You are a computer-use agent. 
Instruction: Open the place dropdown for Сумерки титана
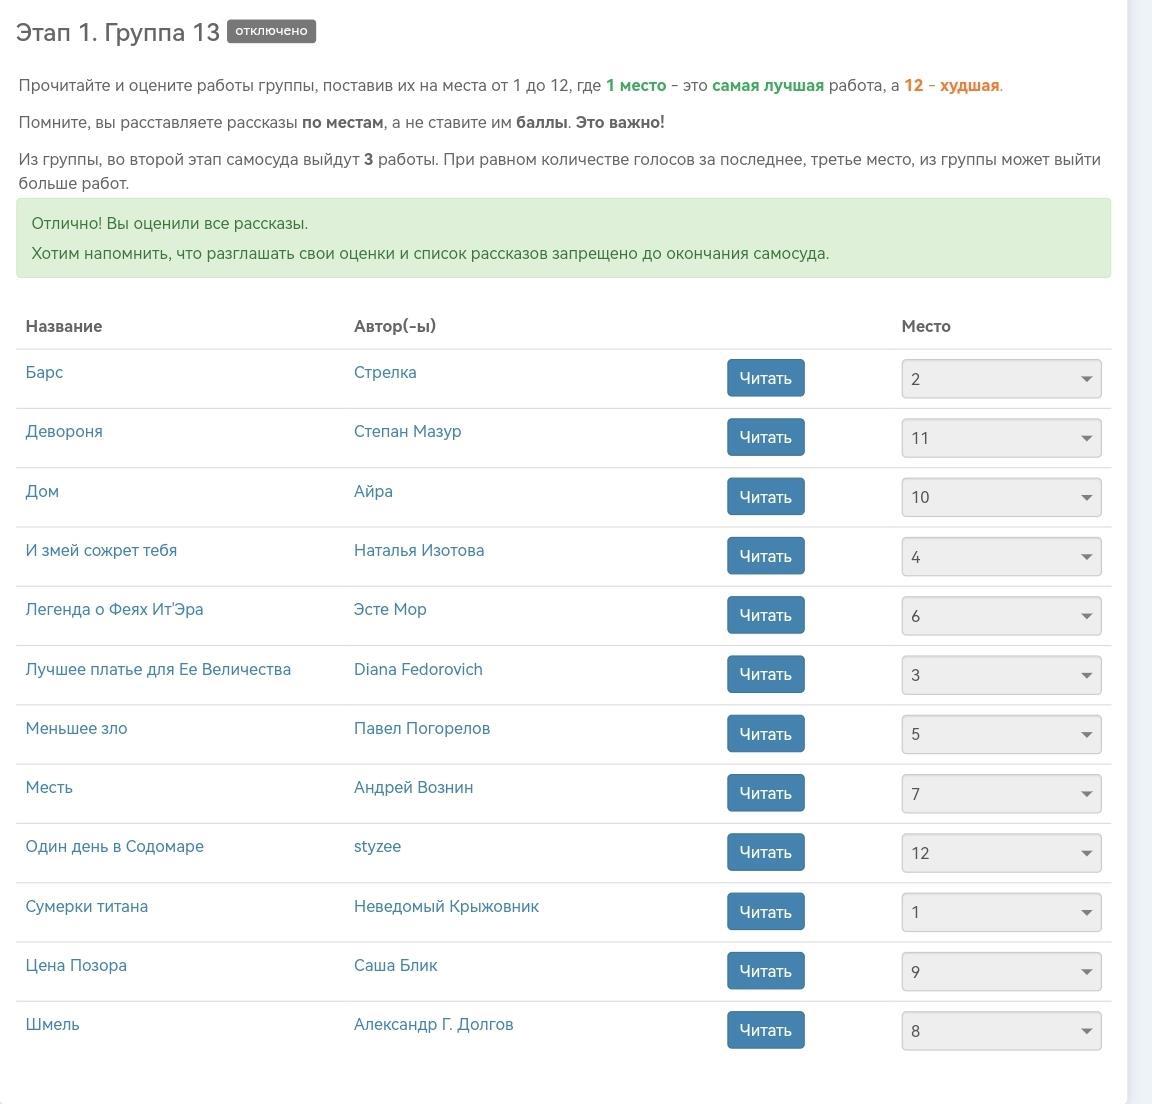[x=1000, y=912]
